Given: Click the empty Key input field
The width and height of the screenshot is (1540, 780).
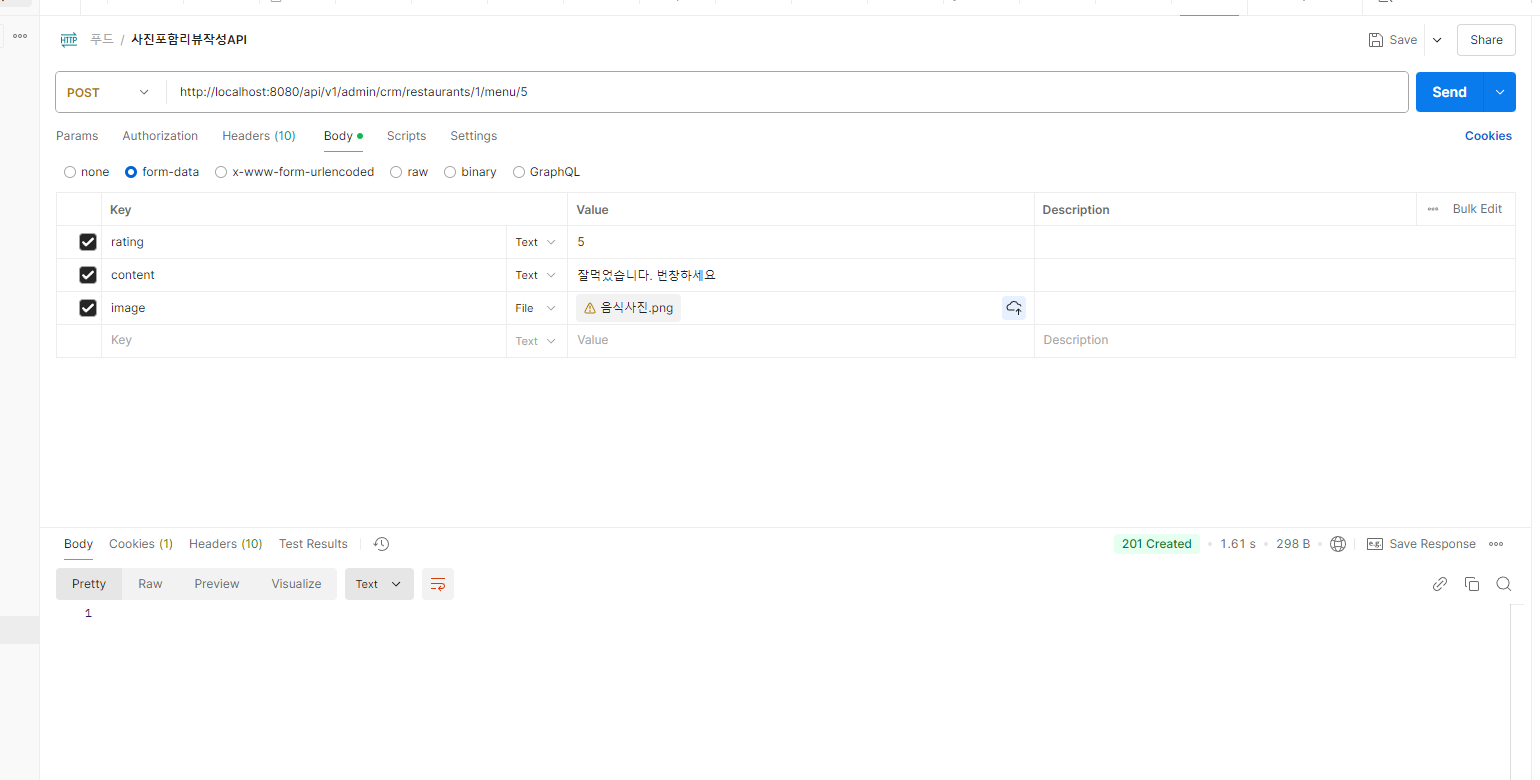Looking at the screenshot, I should pos(304,341).
